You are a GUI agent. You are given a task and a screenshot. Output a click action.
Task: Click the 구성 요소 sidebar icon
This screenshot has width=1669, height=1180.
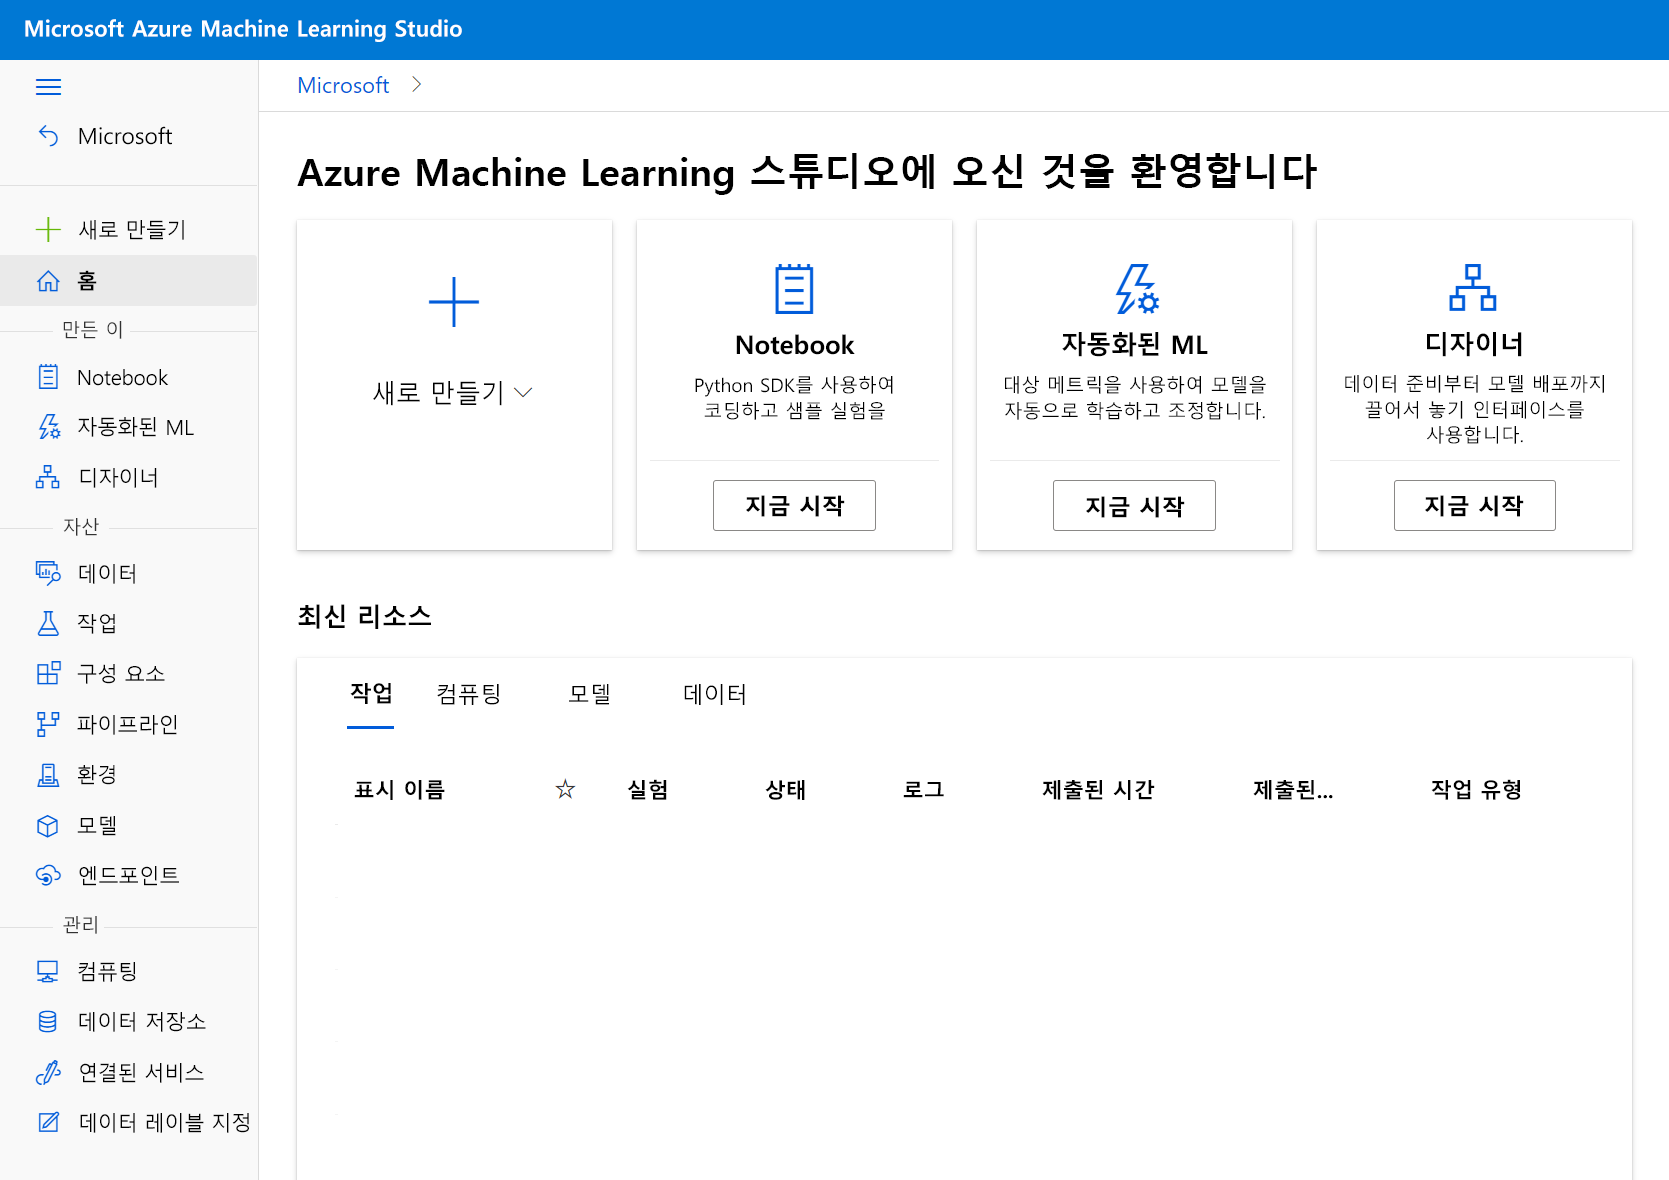[x=48, y=673]
